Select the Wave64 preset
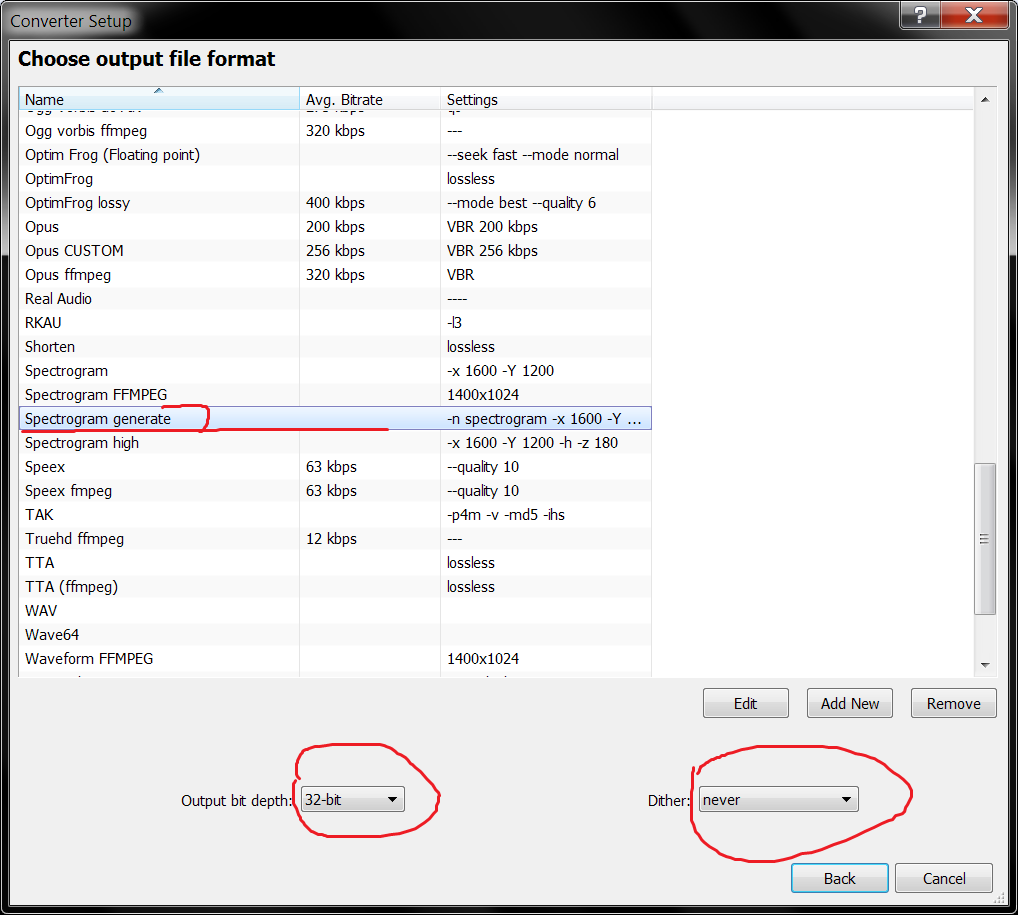1018x915 pixels. click(335, 635)
